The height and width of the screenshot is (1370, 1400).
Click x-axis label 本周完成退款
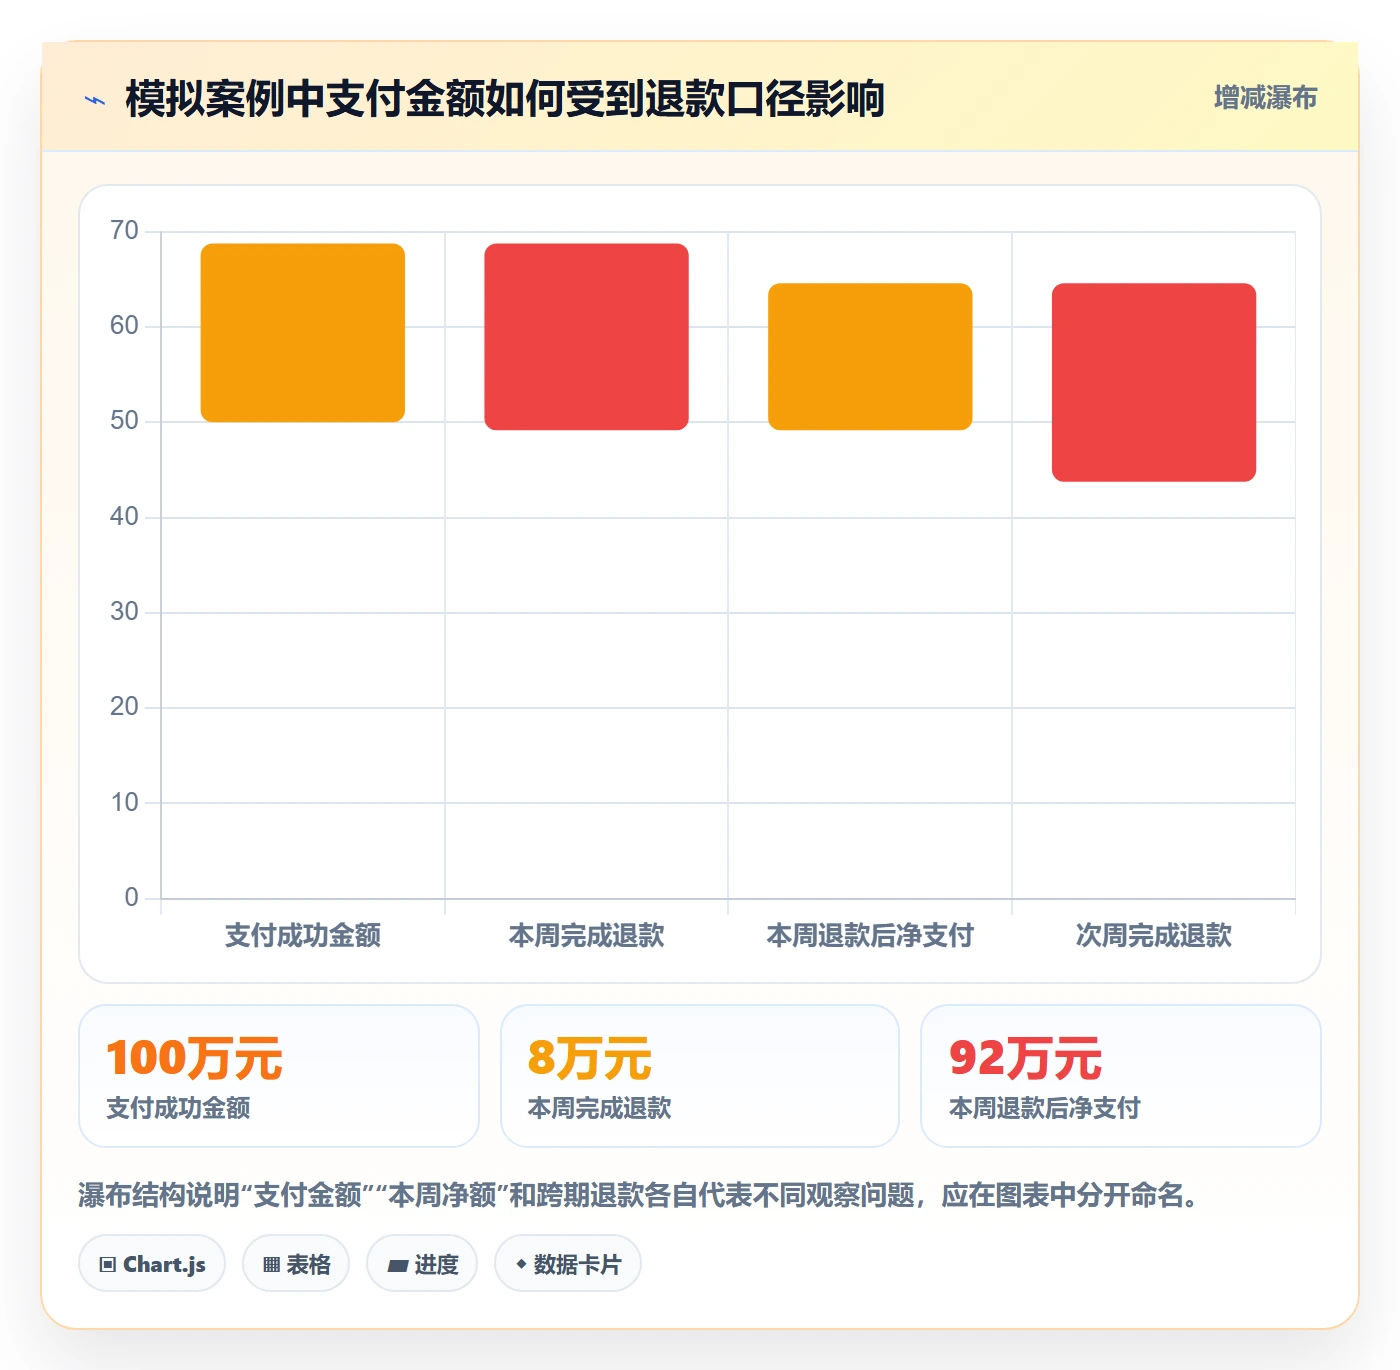tap(586, 936)
